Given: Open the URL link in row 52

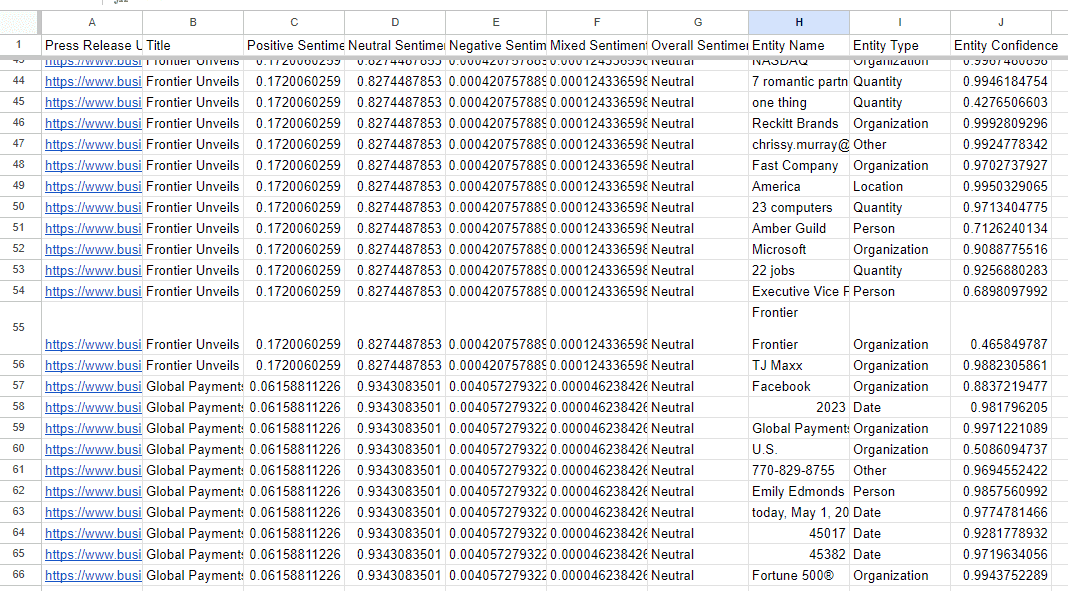Looking at the screenshot, I should click(93, 249).
